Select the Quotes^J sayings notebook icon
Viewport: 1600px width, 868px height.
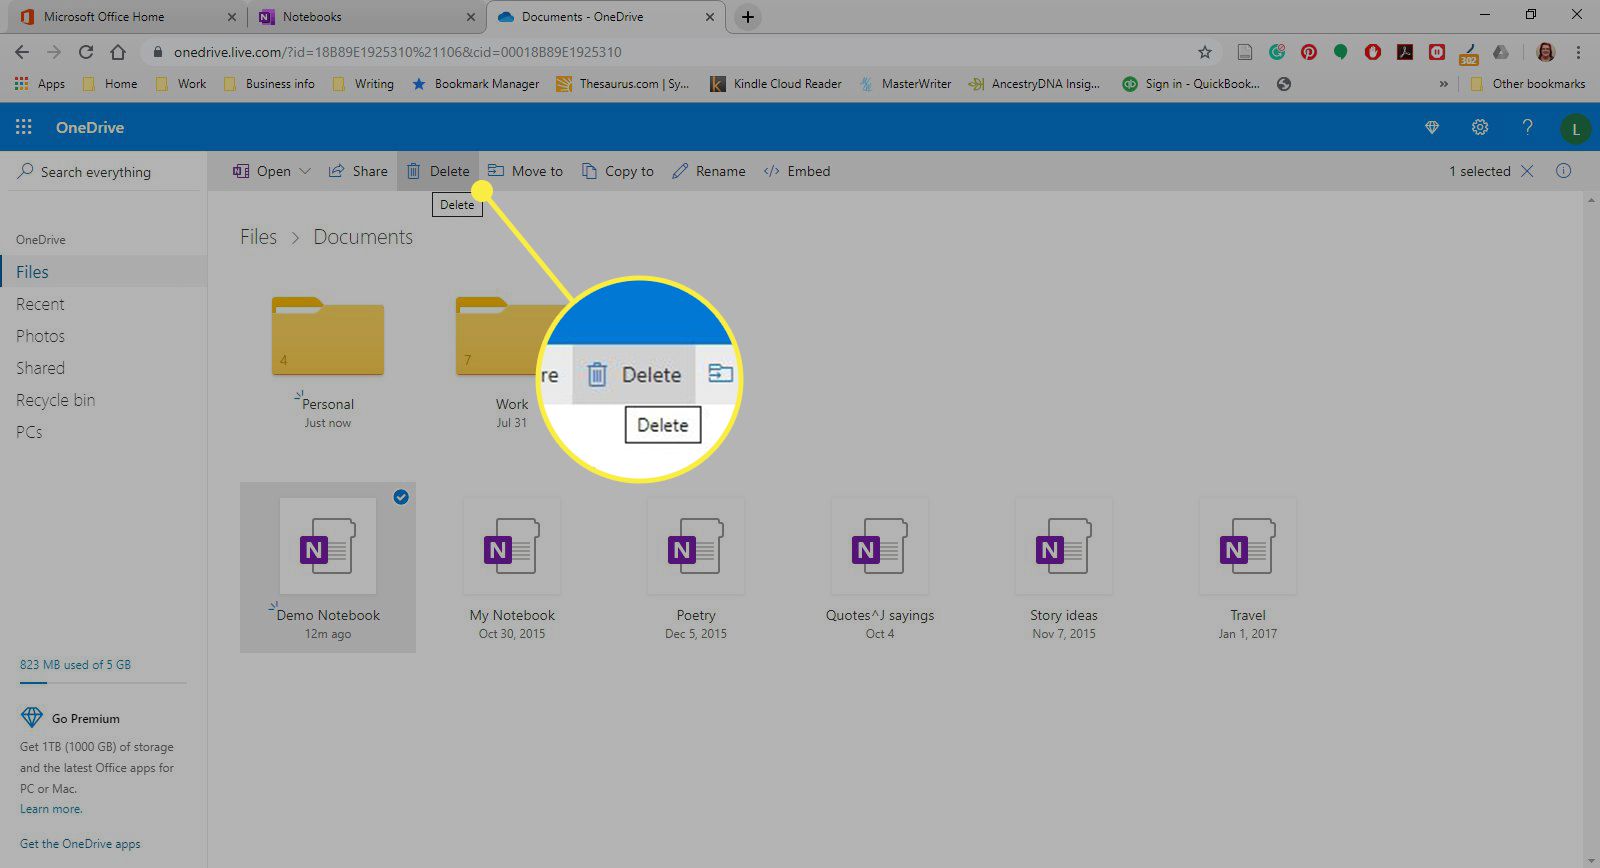[880, 547]
